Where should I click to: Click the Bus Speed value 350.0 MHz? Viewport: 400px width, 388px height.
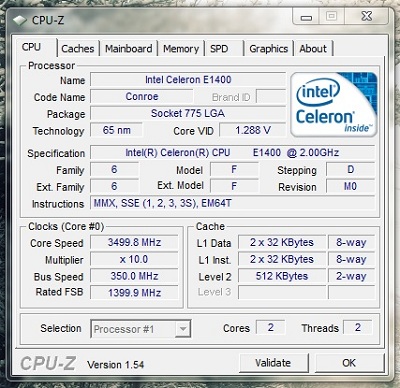point(134,276)
